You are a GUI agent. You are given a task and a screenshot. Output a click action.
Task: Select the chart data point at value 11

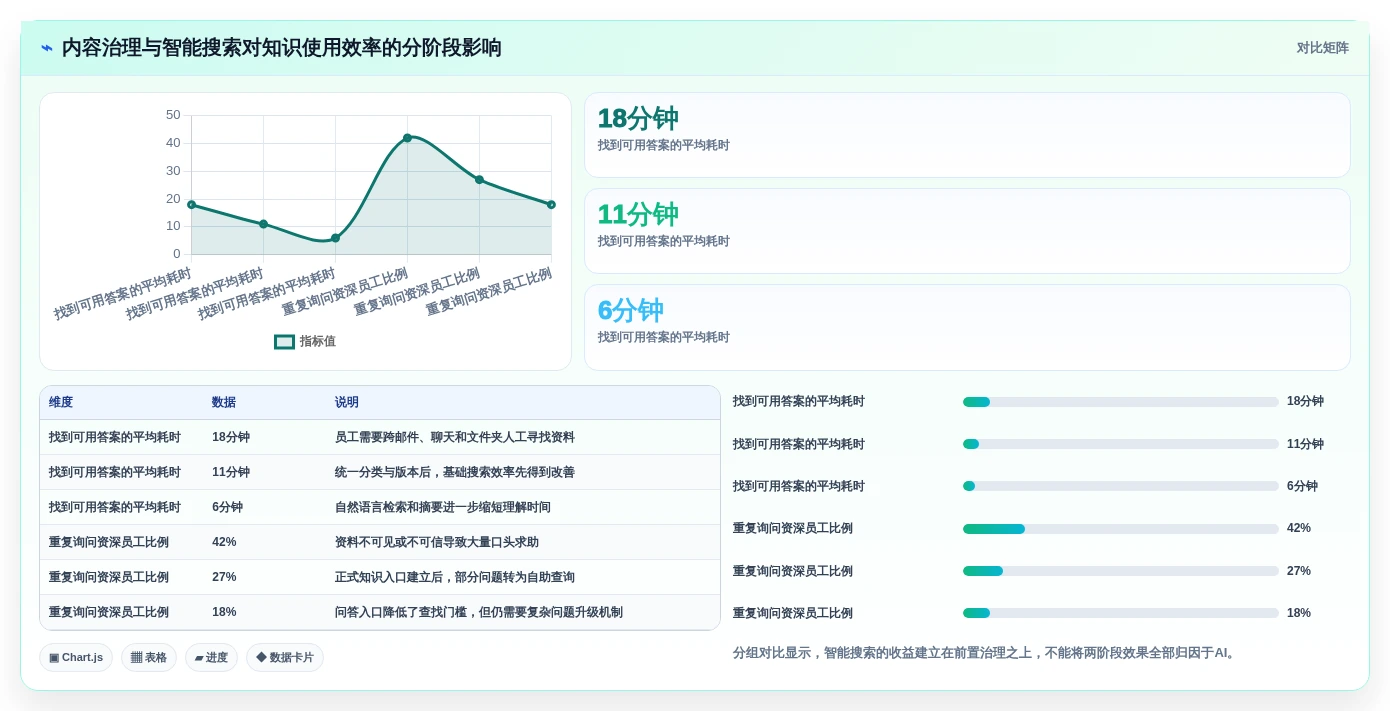(263, 224)
